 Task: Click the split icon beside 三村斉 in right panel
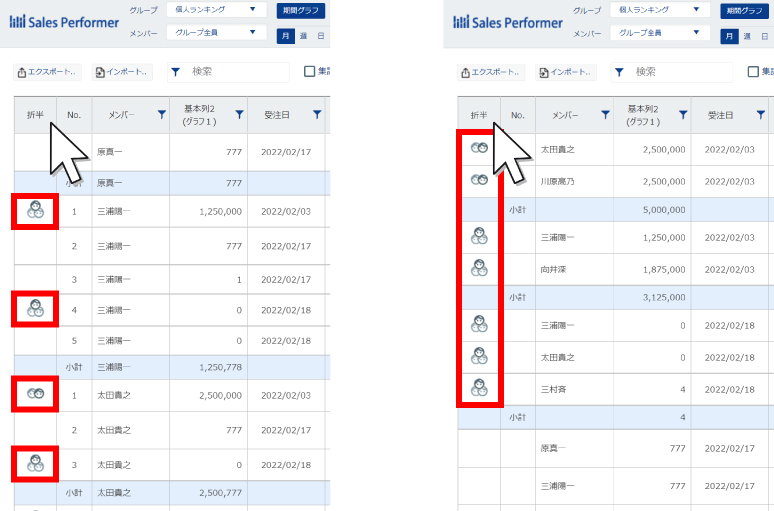pos(479,387)
